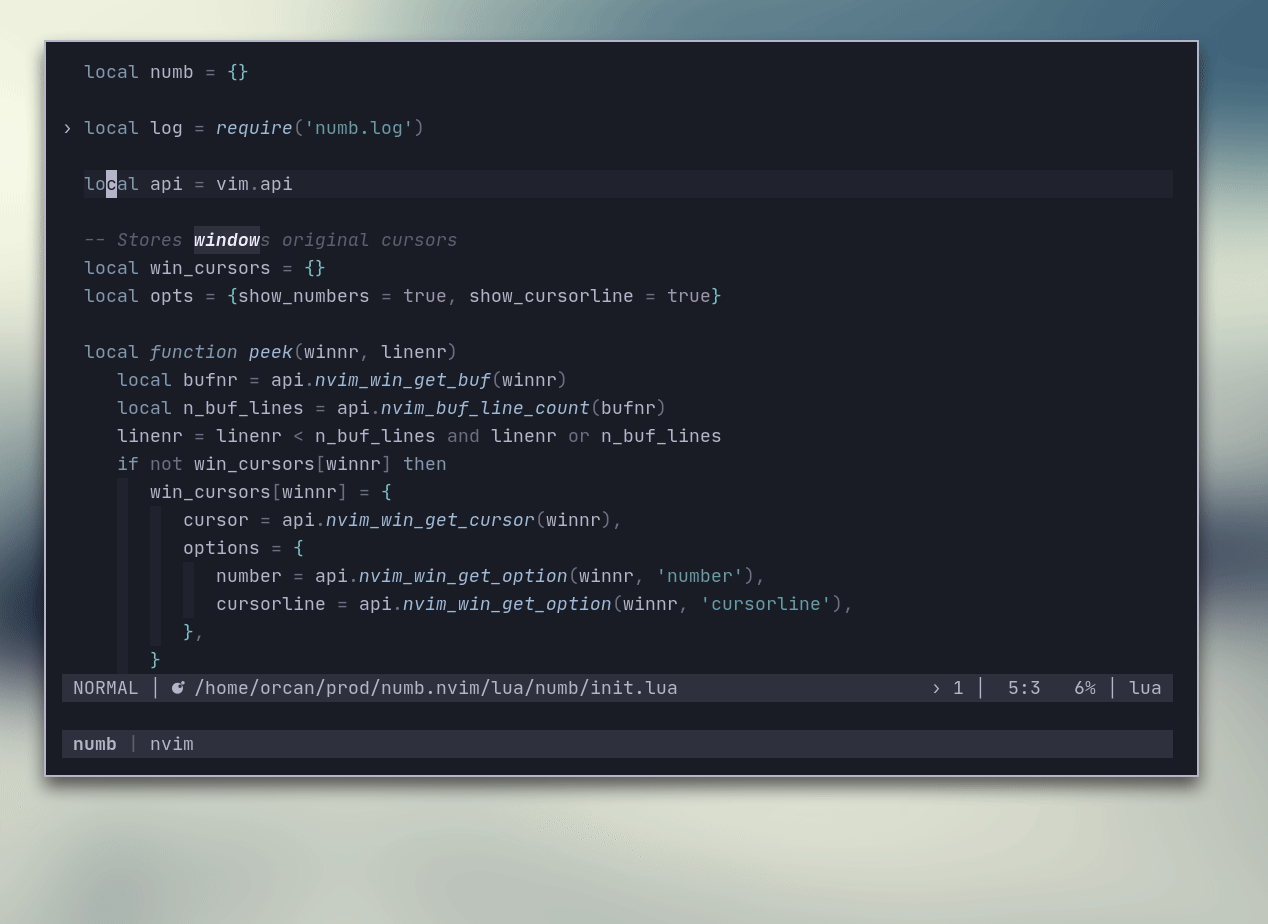This screenshot has height=924, width=1268.
Task: Click the cursor position 5:3 in statusline
Action: [1024, 688]
